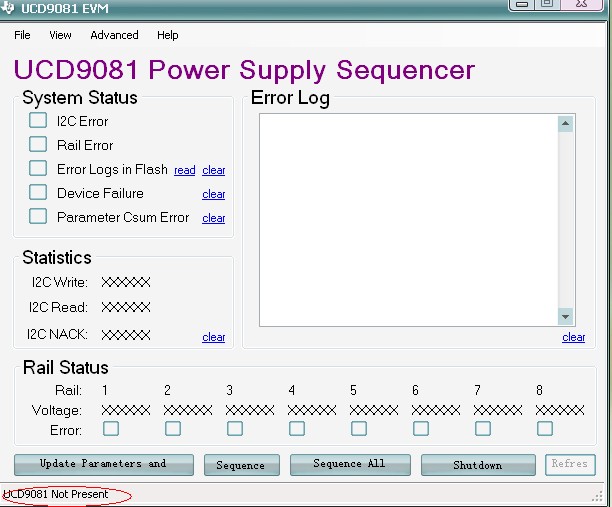Toggle the Rail 8 error checkbox
The height and width of the screenshot is (507, 612).
545,429
